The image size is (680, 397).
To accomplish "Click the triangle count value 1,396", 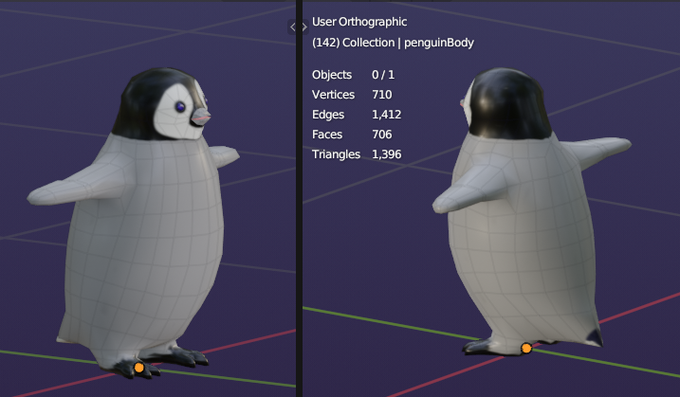I will point(386,154).
